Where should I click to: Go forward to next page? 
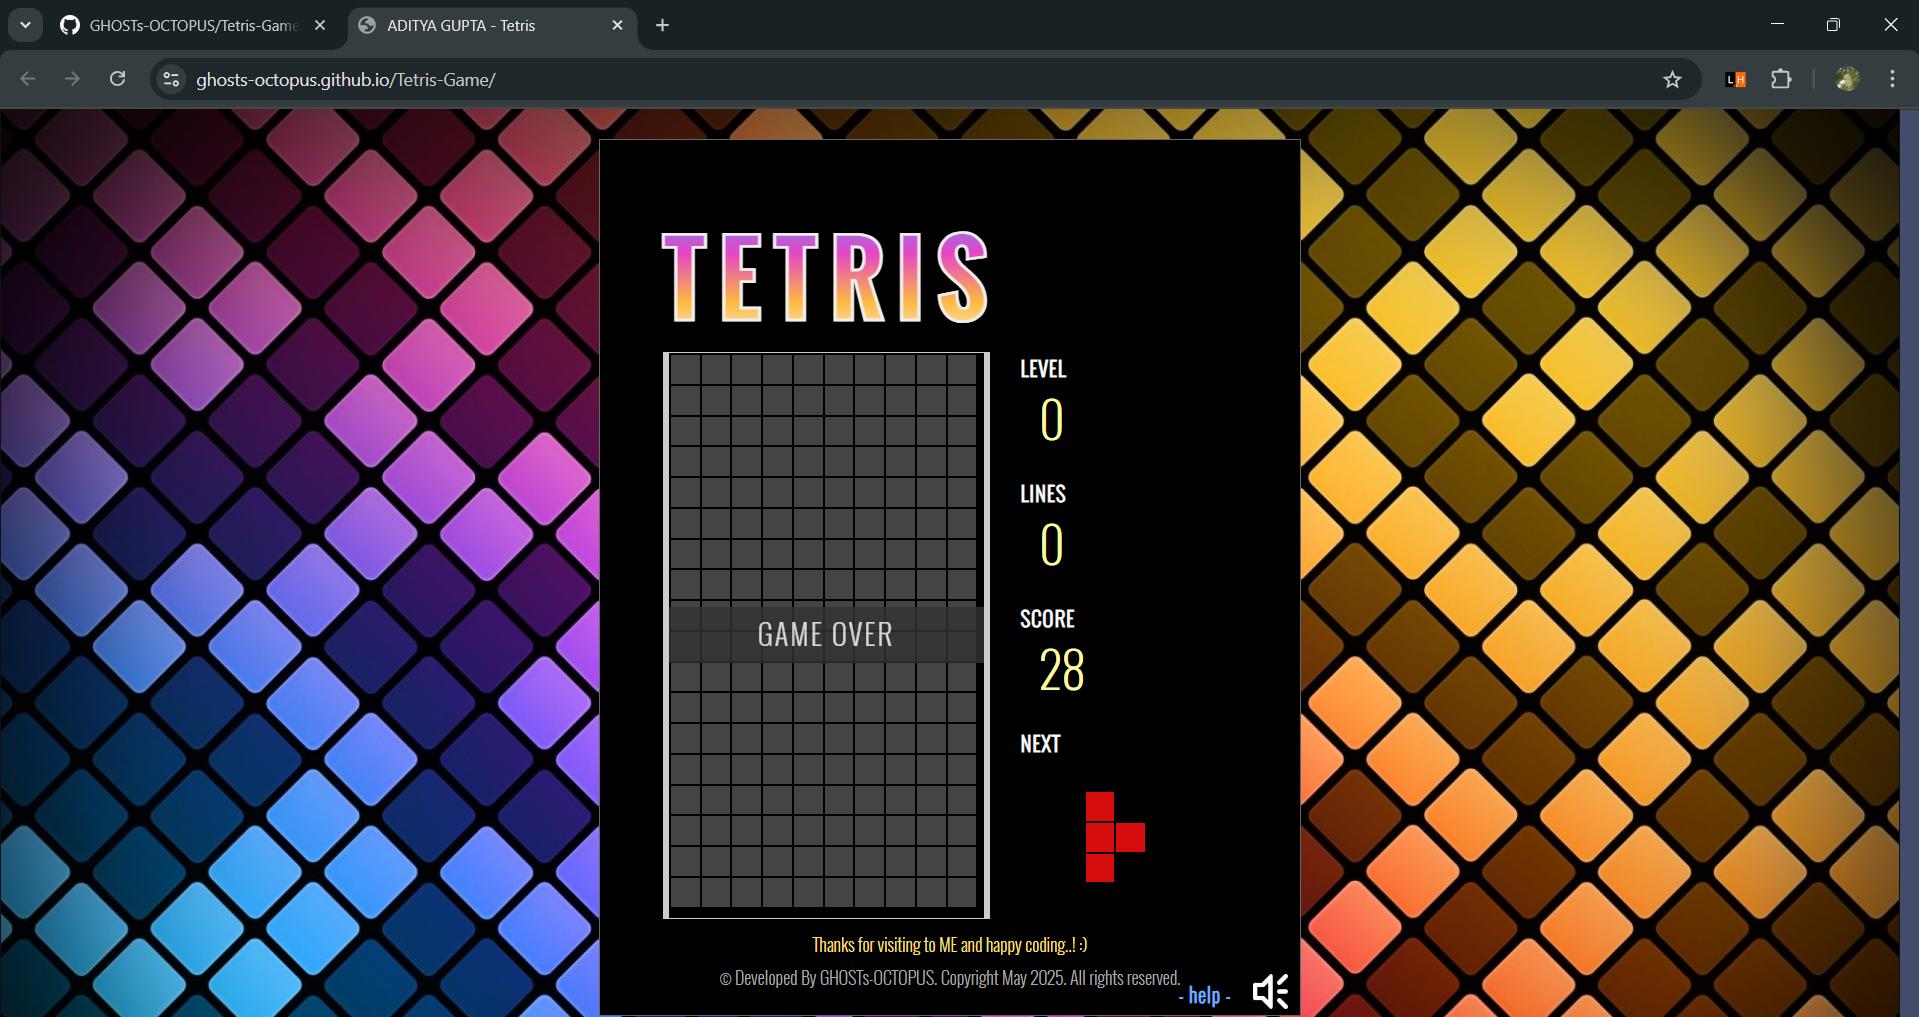(x=72, y=79)
